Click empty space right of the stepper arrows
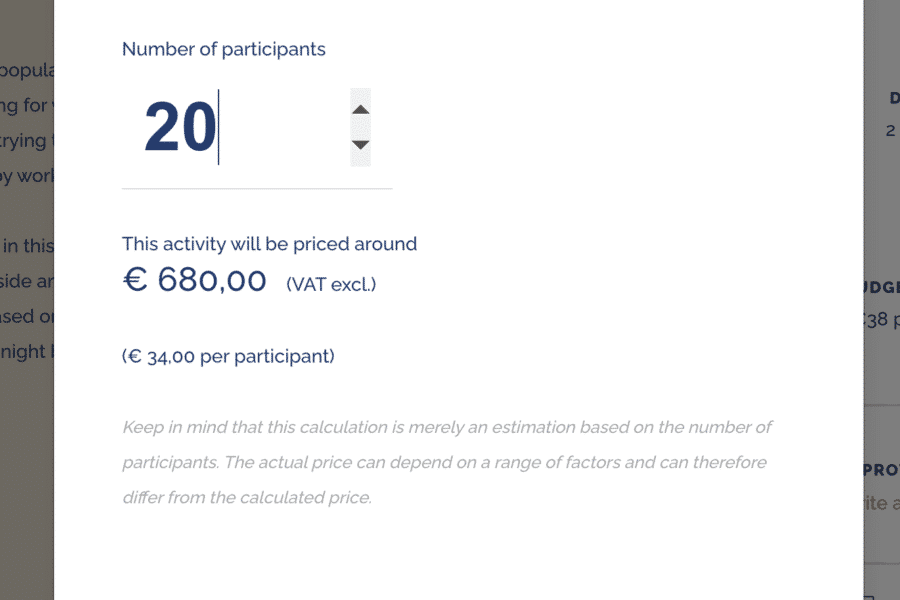900x600 pixels. [600, 128]
